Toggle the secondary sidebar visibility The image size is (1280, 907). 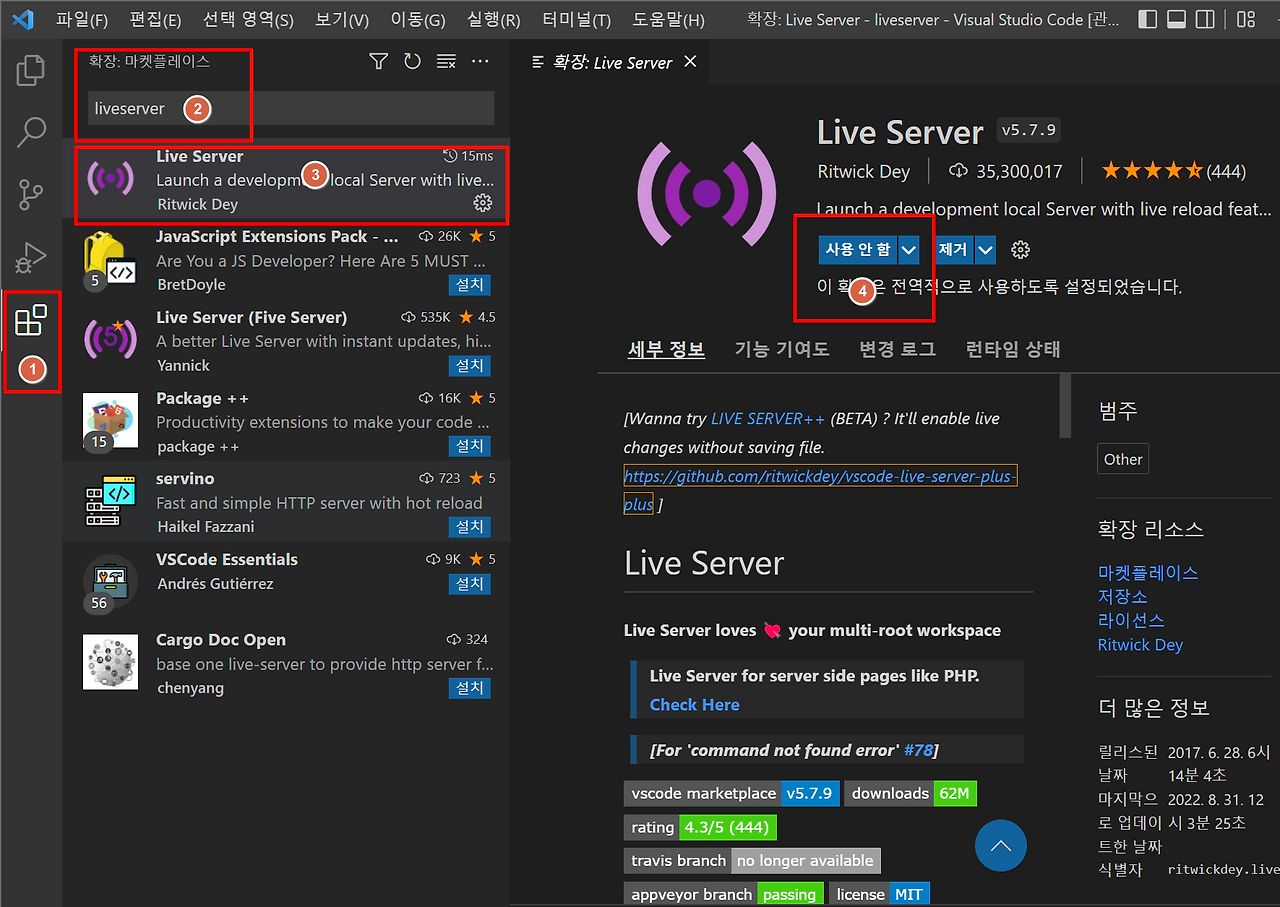(1206, 18)
